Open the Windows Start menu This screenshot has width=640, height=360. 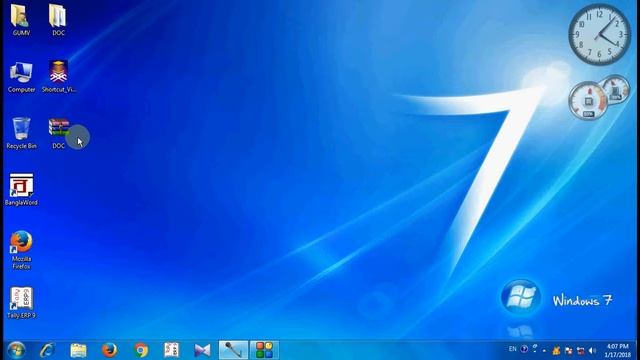point(16,350)
